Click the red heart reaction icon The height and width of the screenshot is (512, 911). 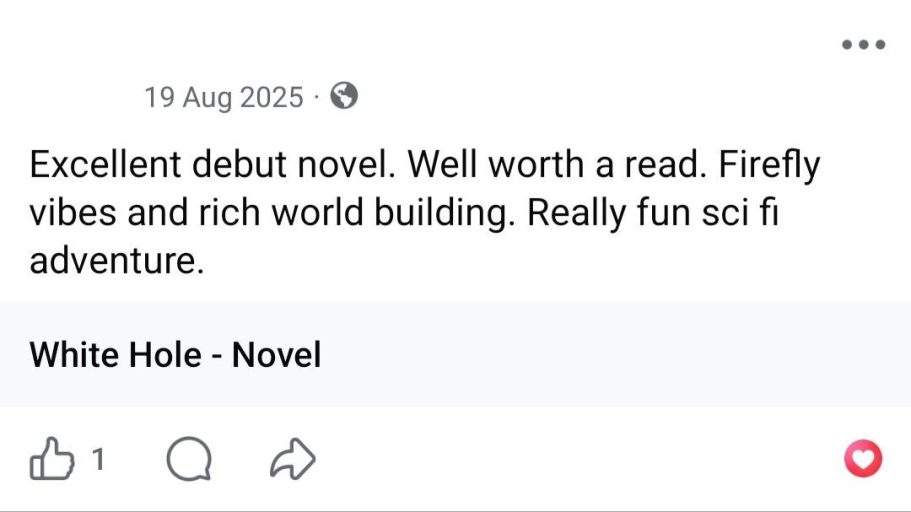tap(863, 459)
